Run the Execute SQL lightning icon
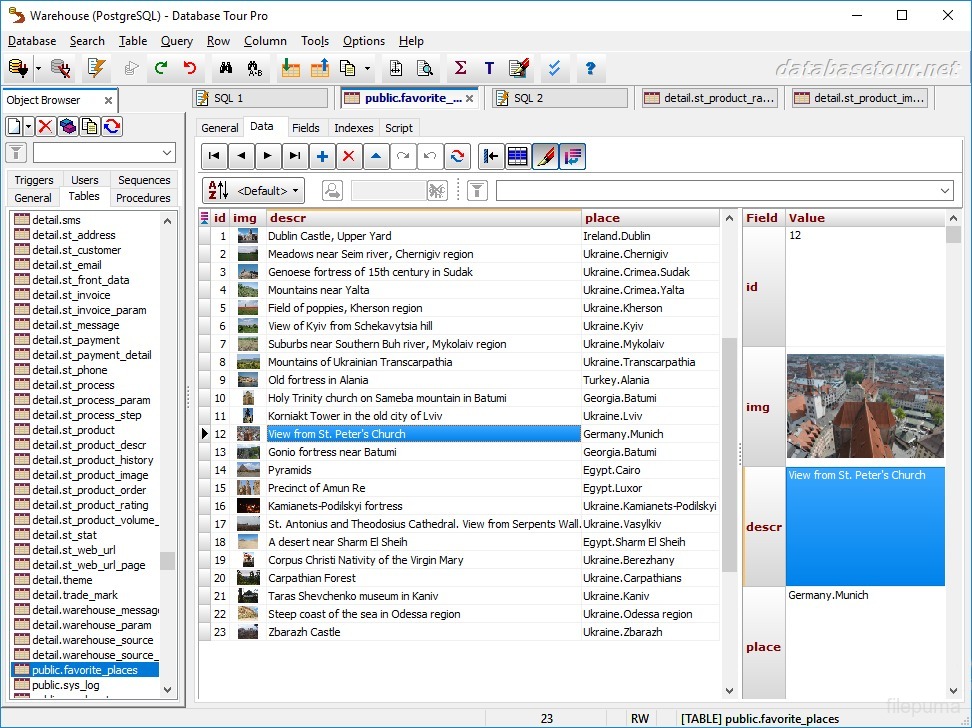The height and width of the screenshot is (728, 972). pos(96,68)
